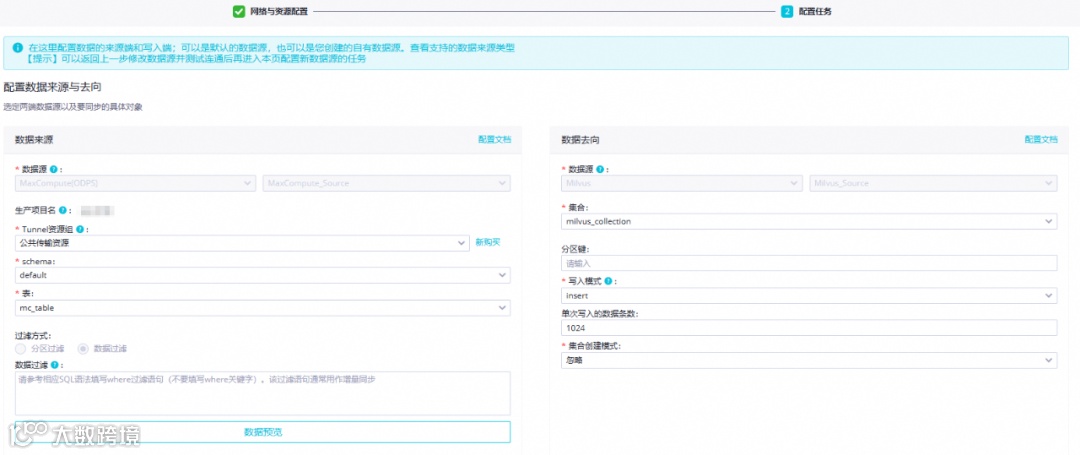Click the 新购买 link
The width and height of the screenshot is (1080, 455).
pos(488,242)
